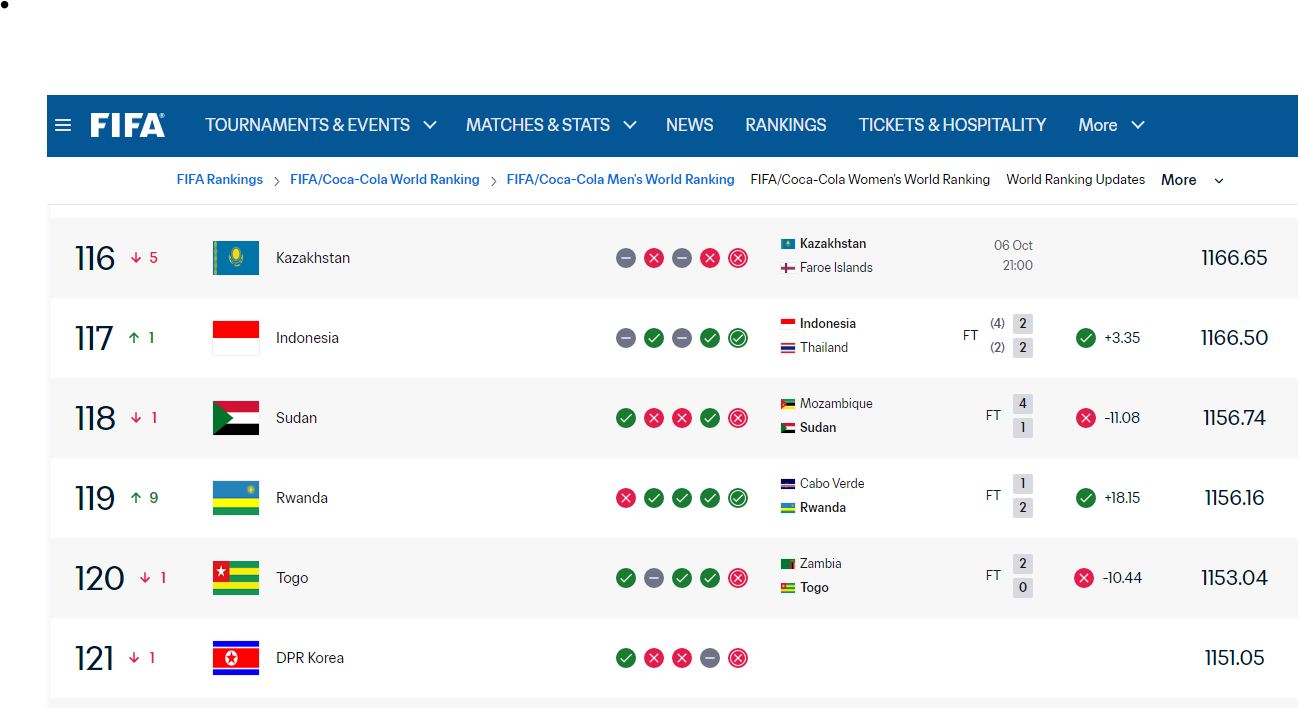1298x708 pixels.
Task: Open the Rwanda team name in ranking row
Action: pos(302,498)
